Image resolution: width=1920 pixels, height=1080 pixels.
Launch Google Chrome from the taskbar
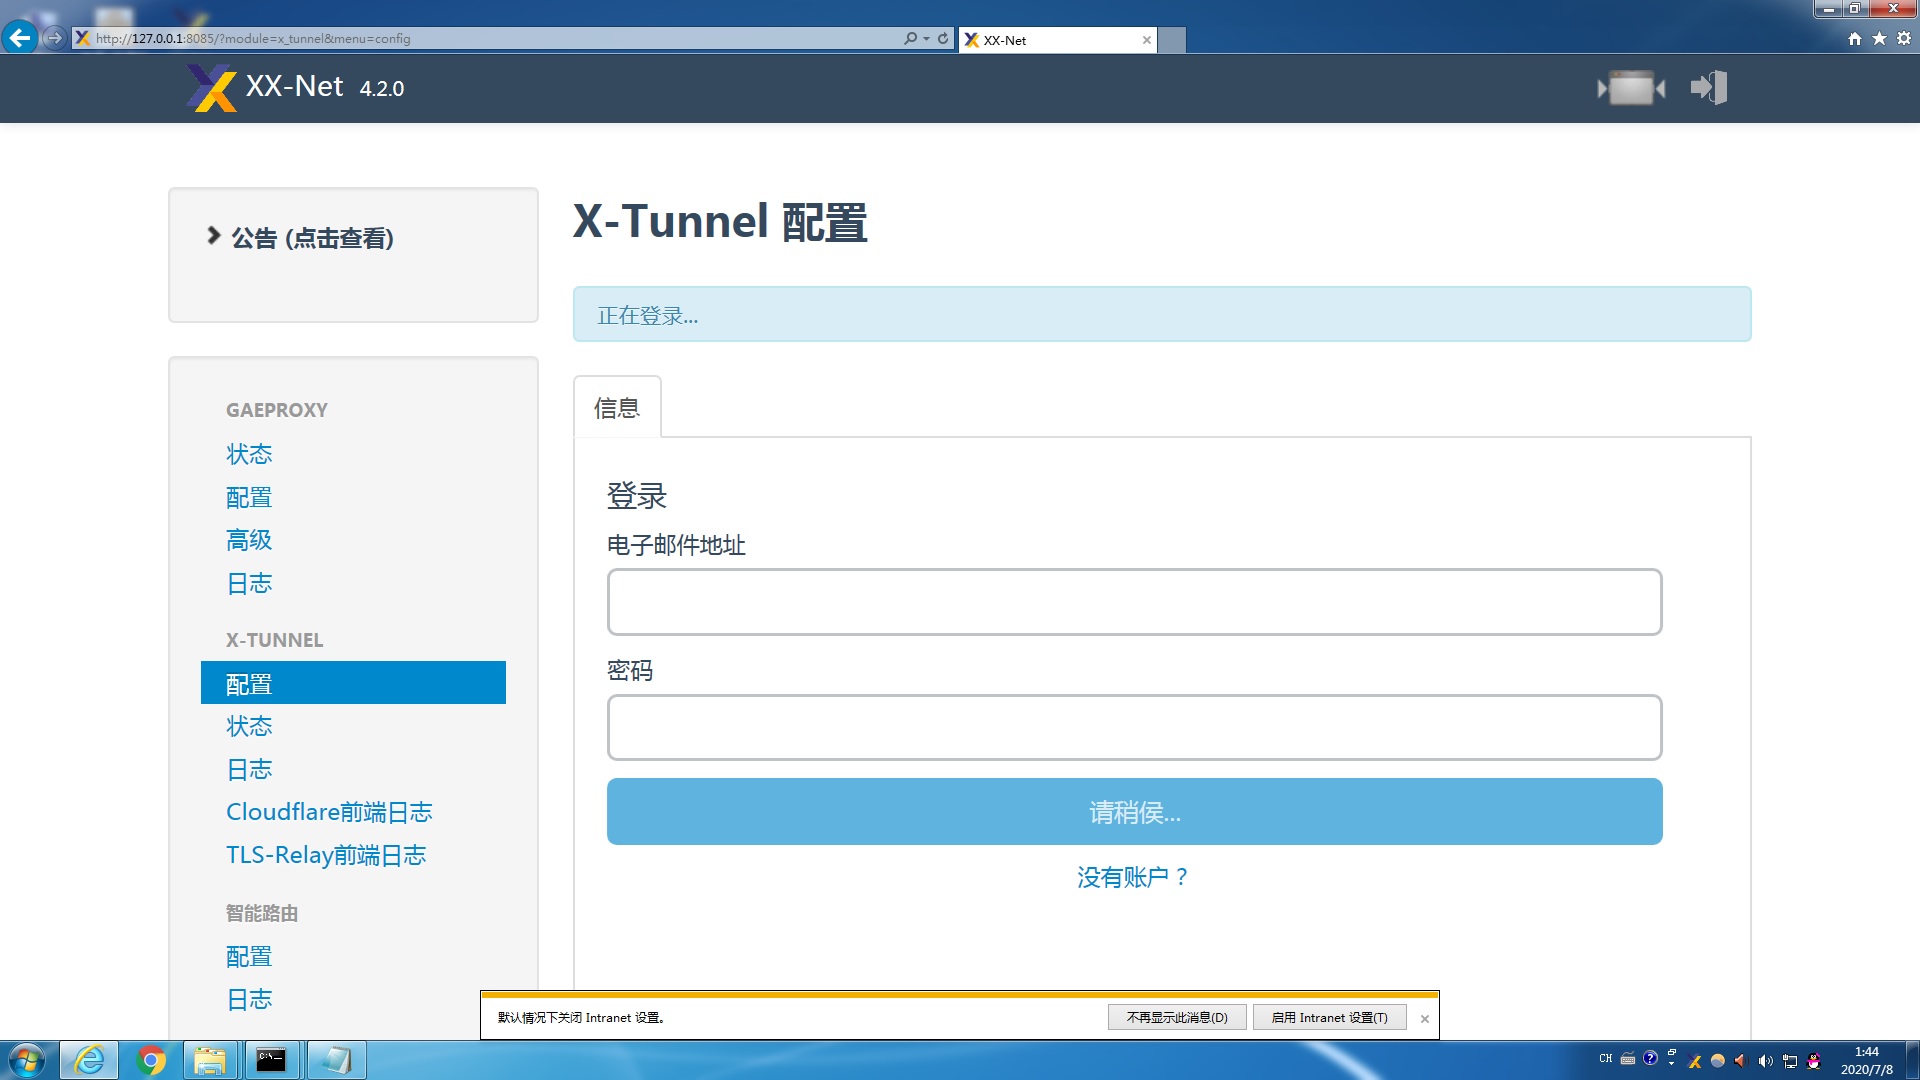tap(148, 1059)
